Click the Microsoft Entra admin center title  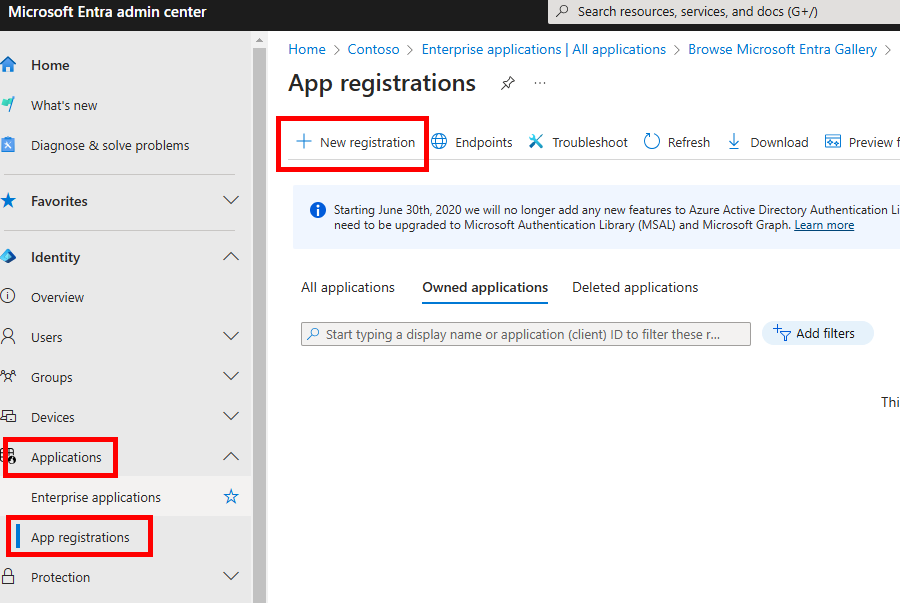pyautogui.click(x=107, y=11)
